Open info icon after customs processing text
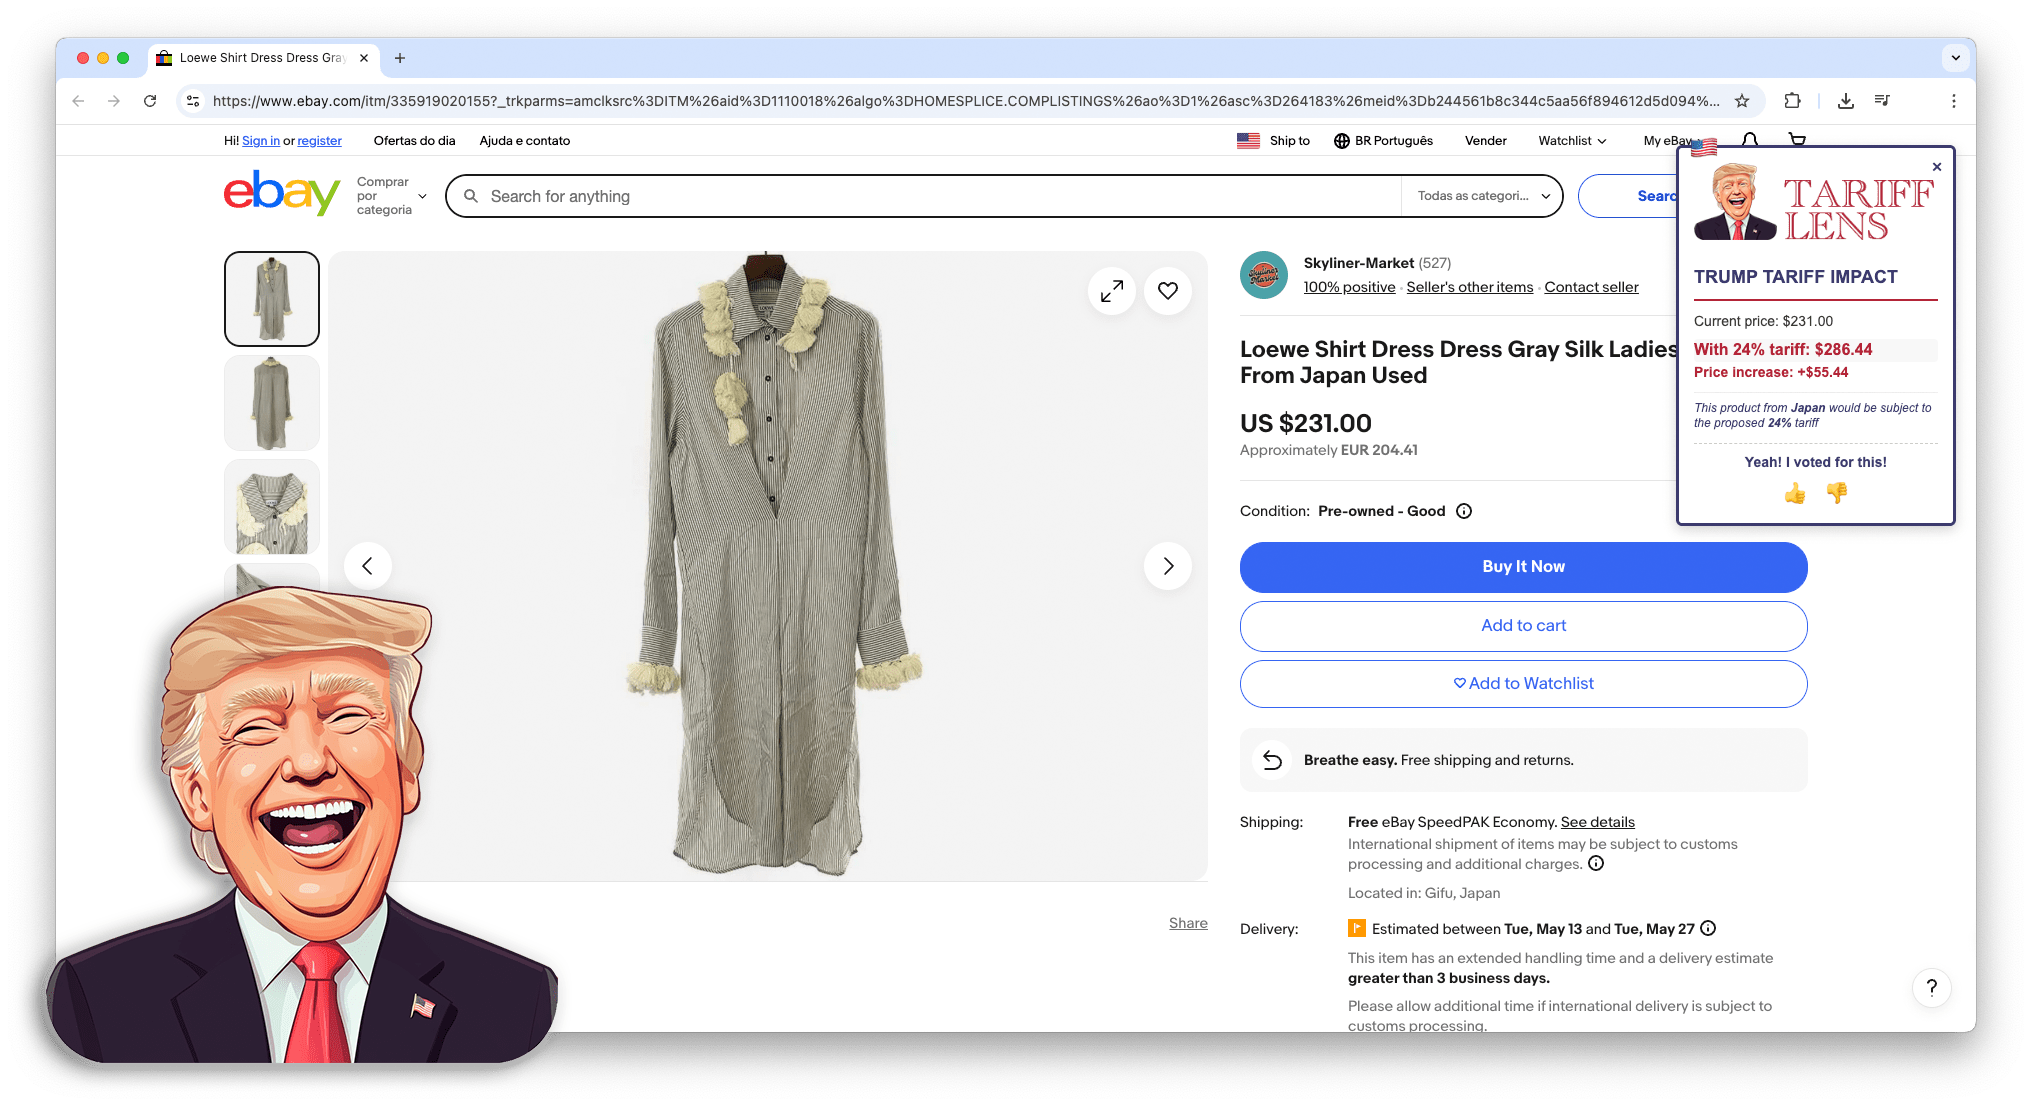Screen dimensions: 2032x1106 (1596, 864)
